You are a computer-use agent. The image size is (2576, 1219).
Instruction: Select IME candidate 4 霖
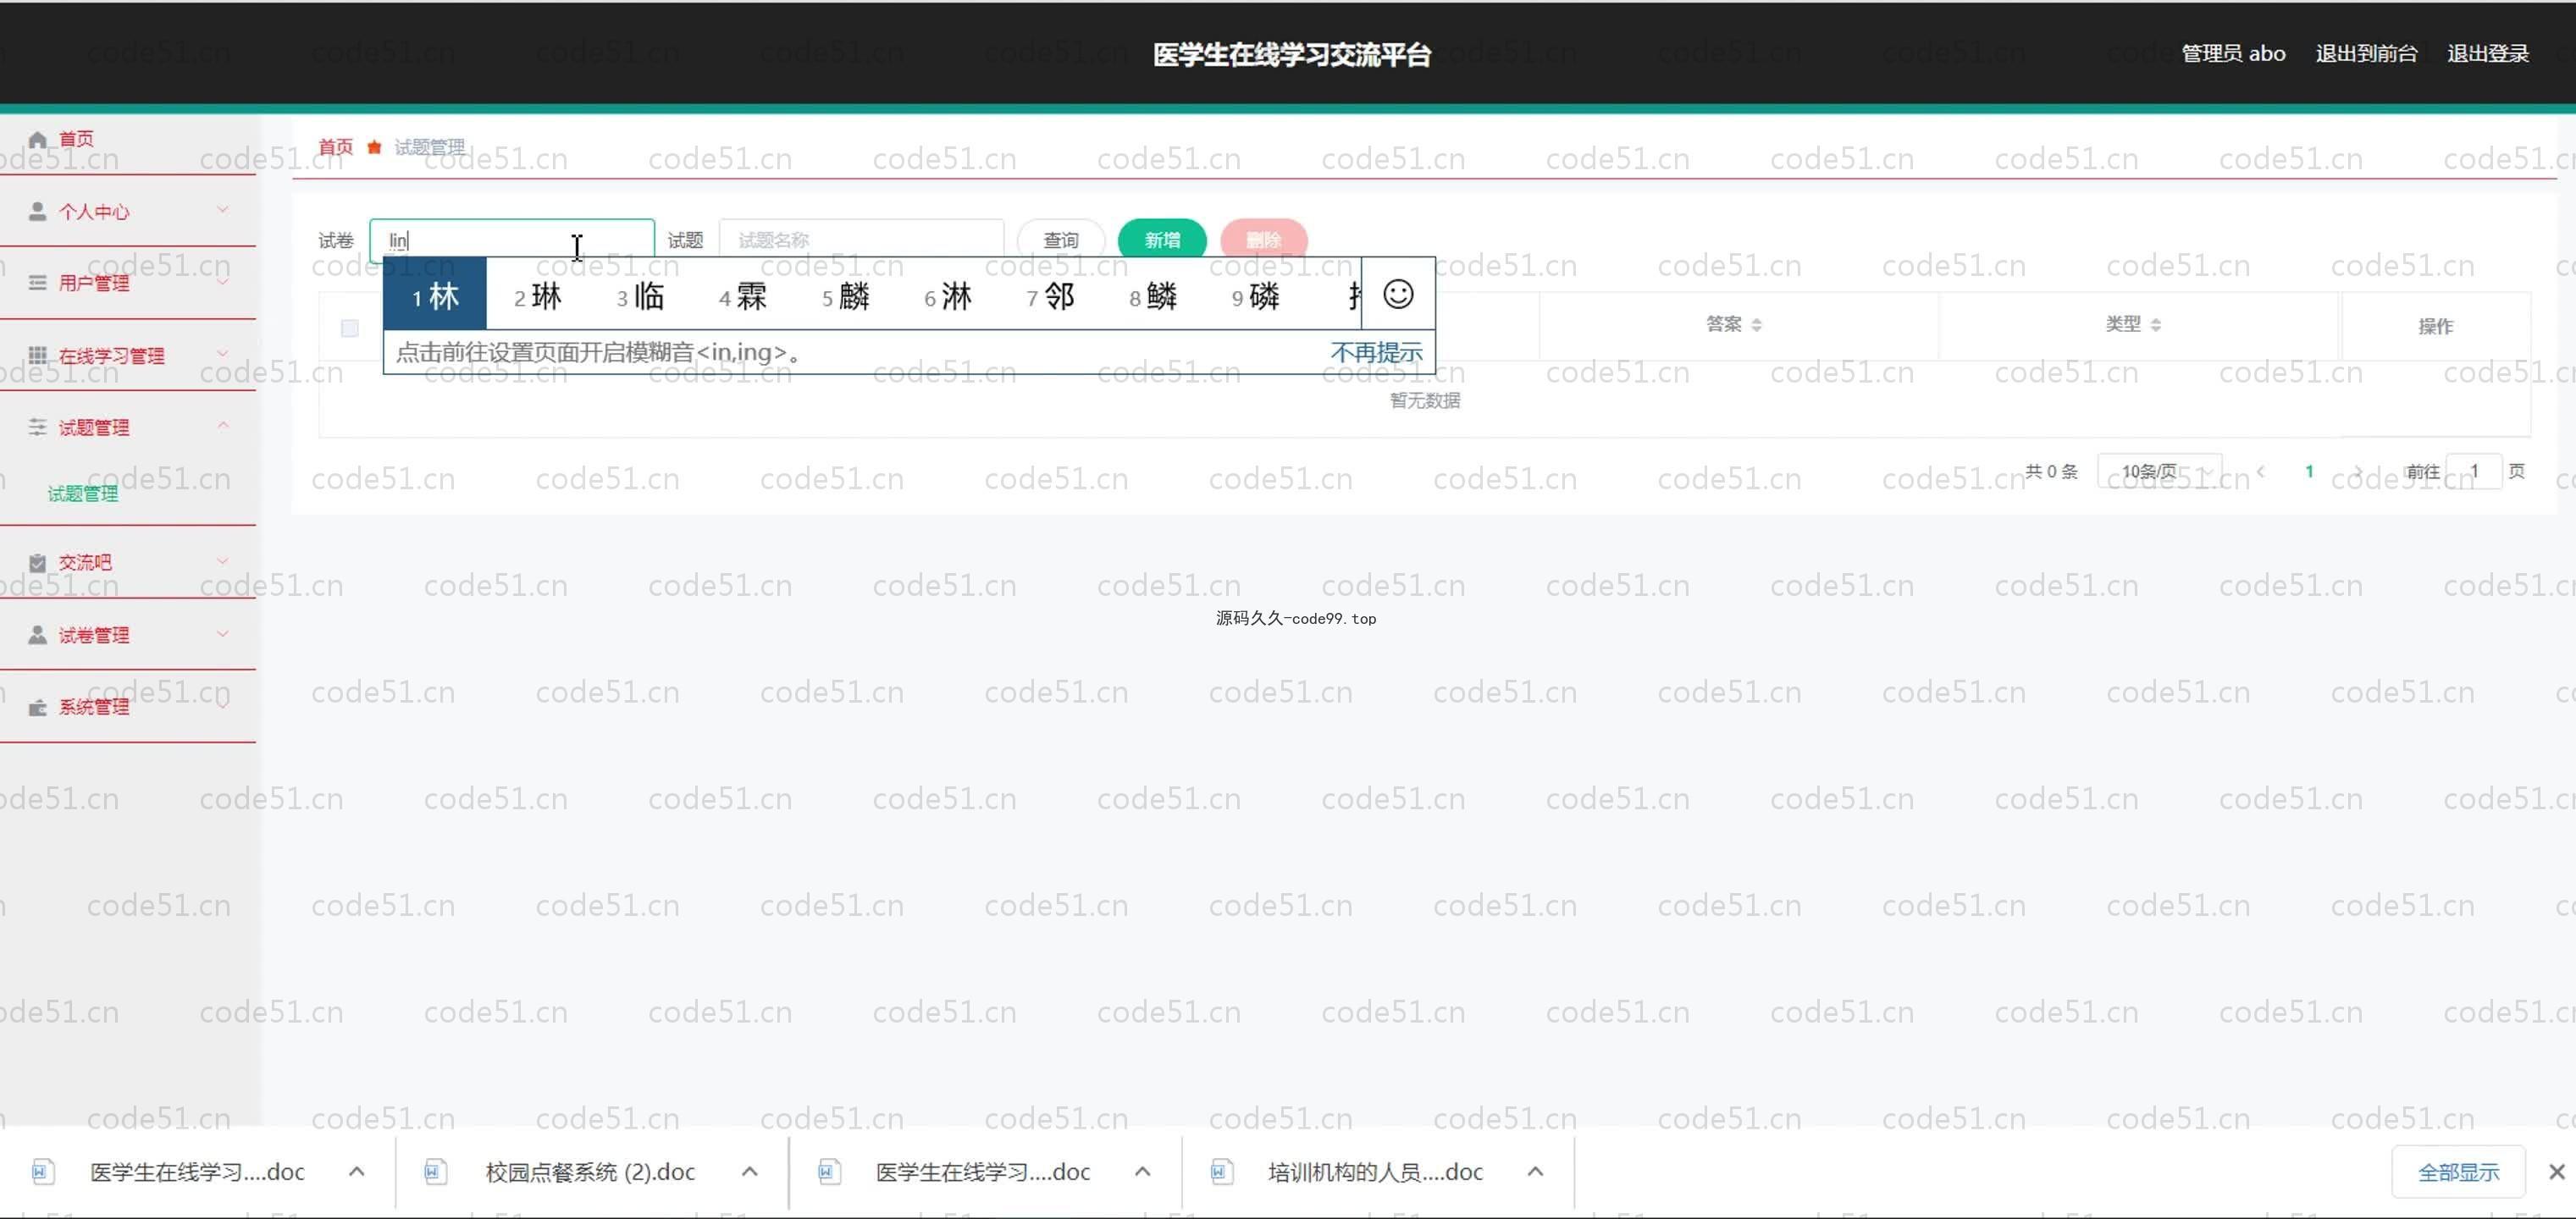pyautogui.click(x=743, y=296)
